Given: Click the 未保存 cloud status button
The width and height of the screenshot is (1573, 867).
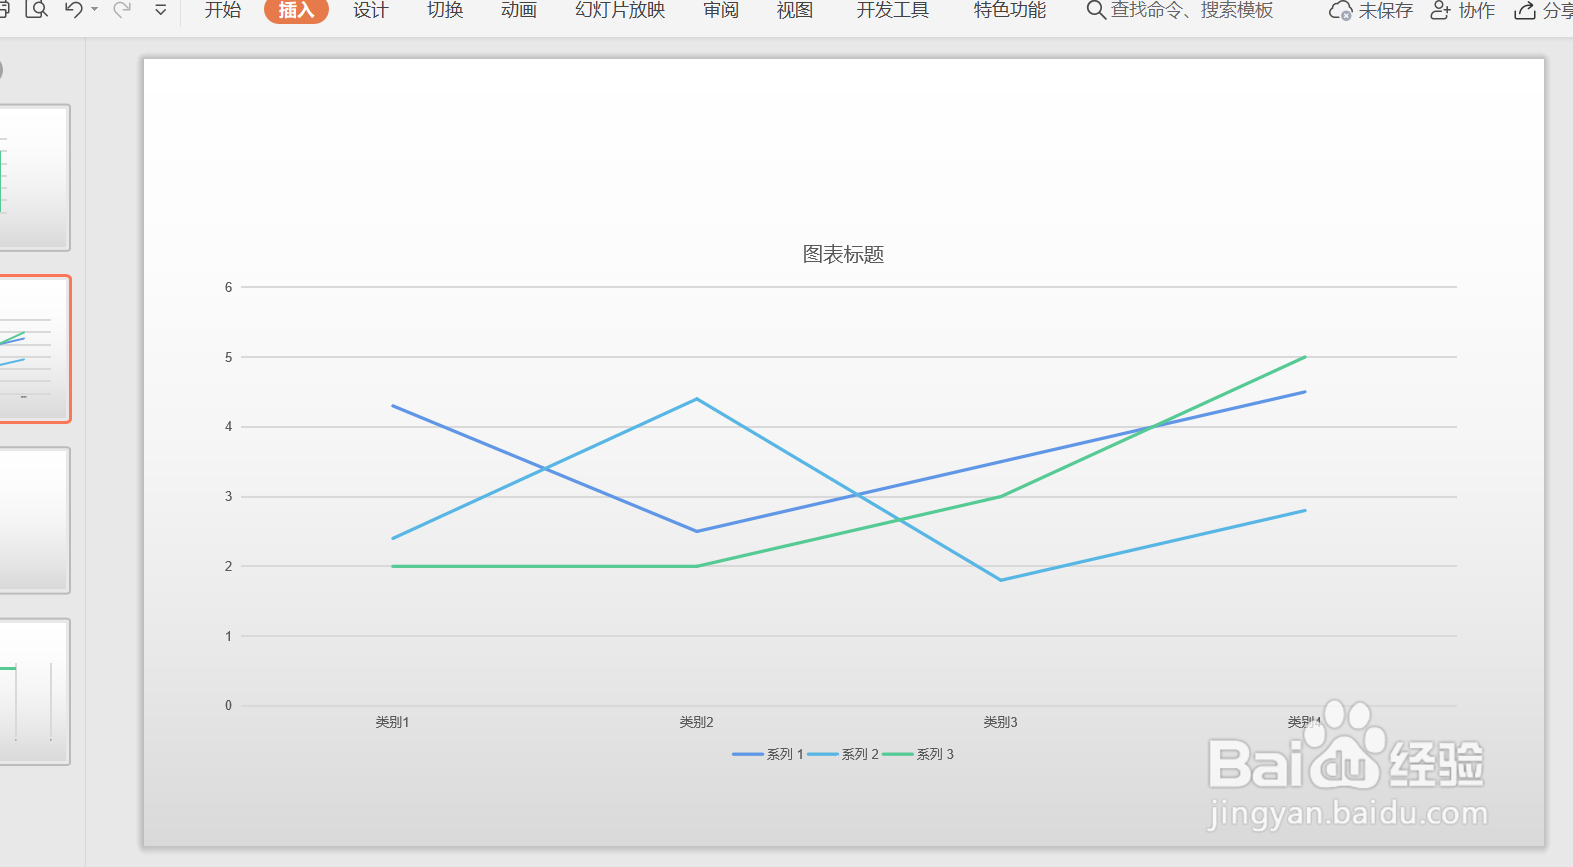Looking at the screenshot, I should tap(1370, 11).
